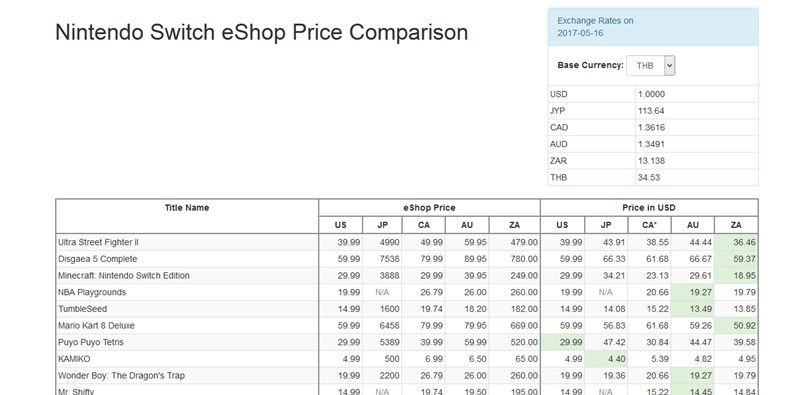Sort by eShop Price ZA column header
Screen dimensions: 800x395
(x=514, y=225)
